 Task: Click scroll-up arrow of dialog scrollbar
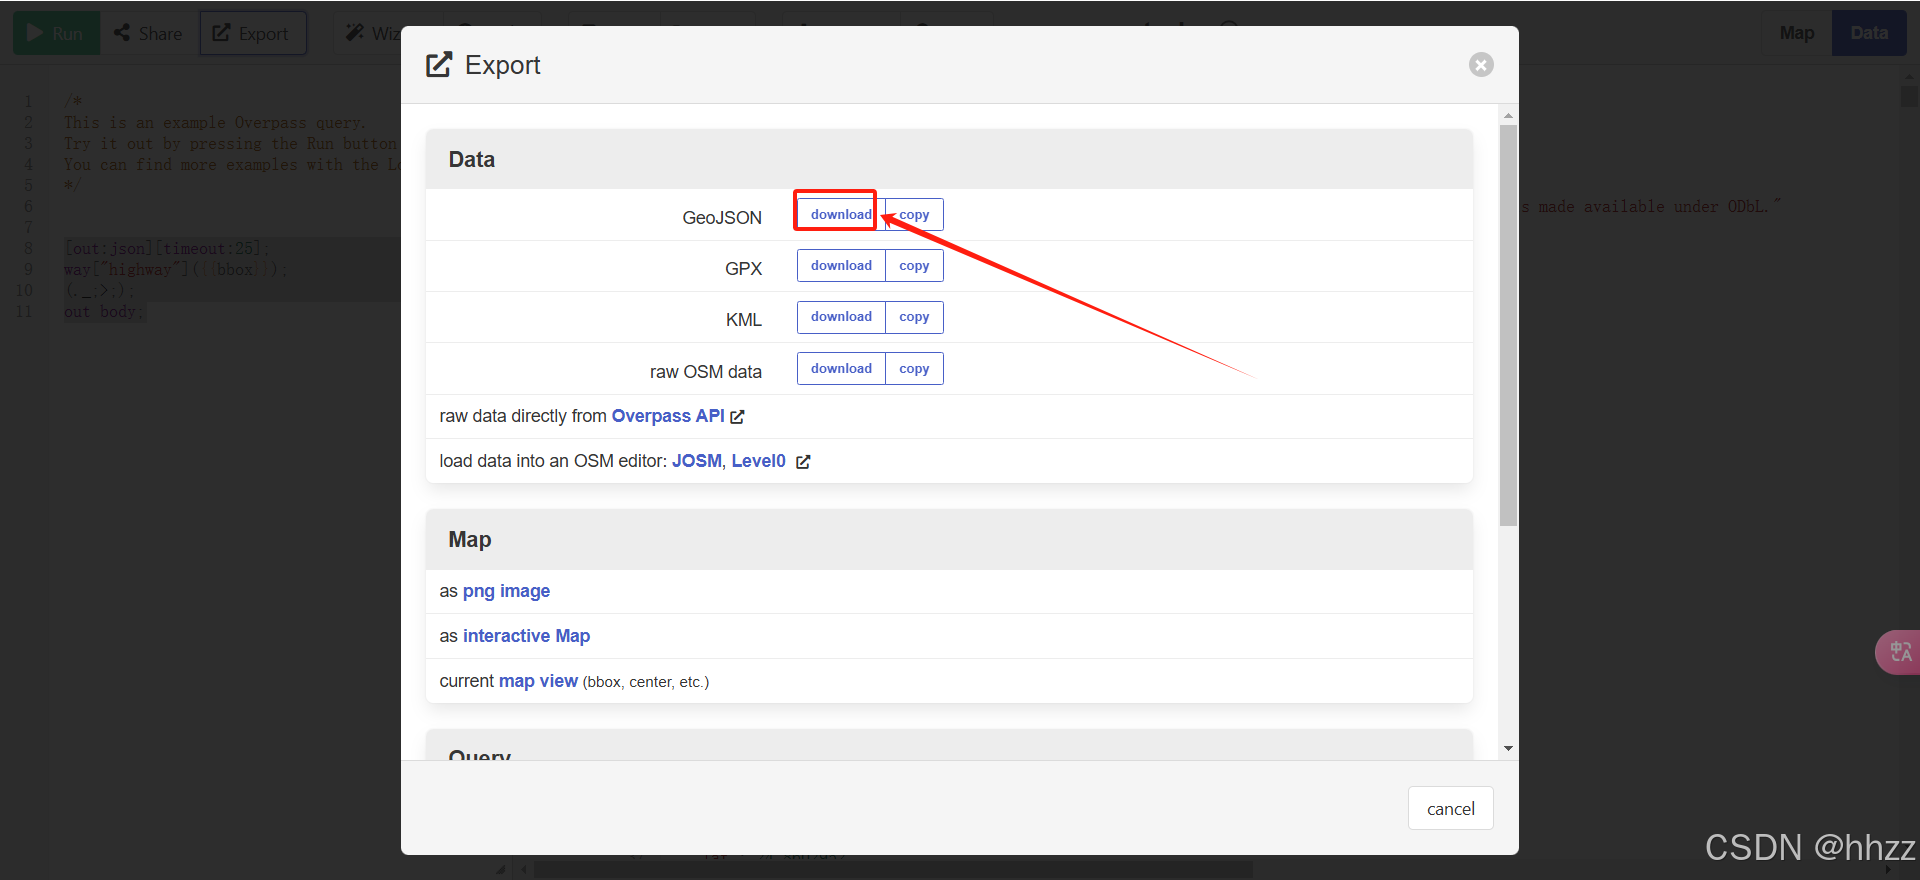point(1508,116)
